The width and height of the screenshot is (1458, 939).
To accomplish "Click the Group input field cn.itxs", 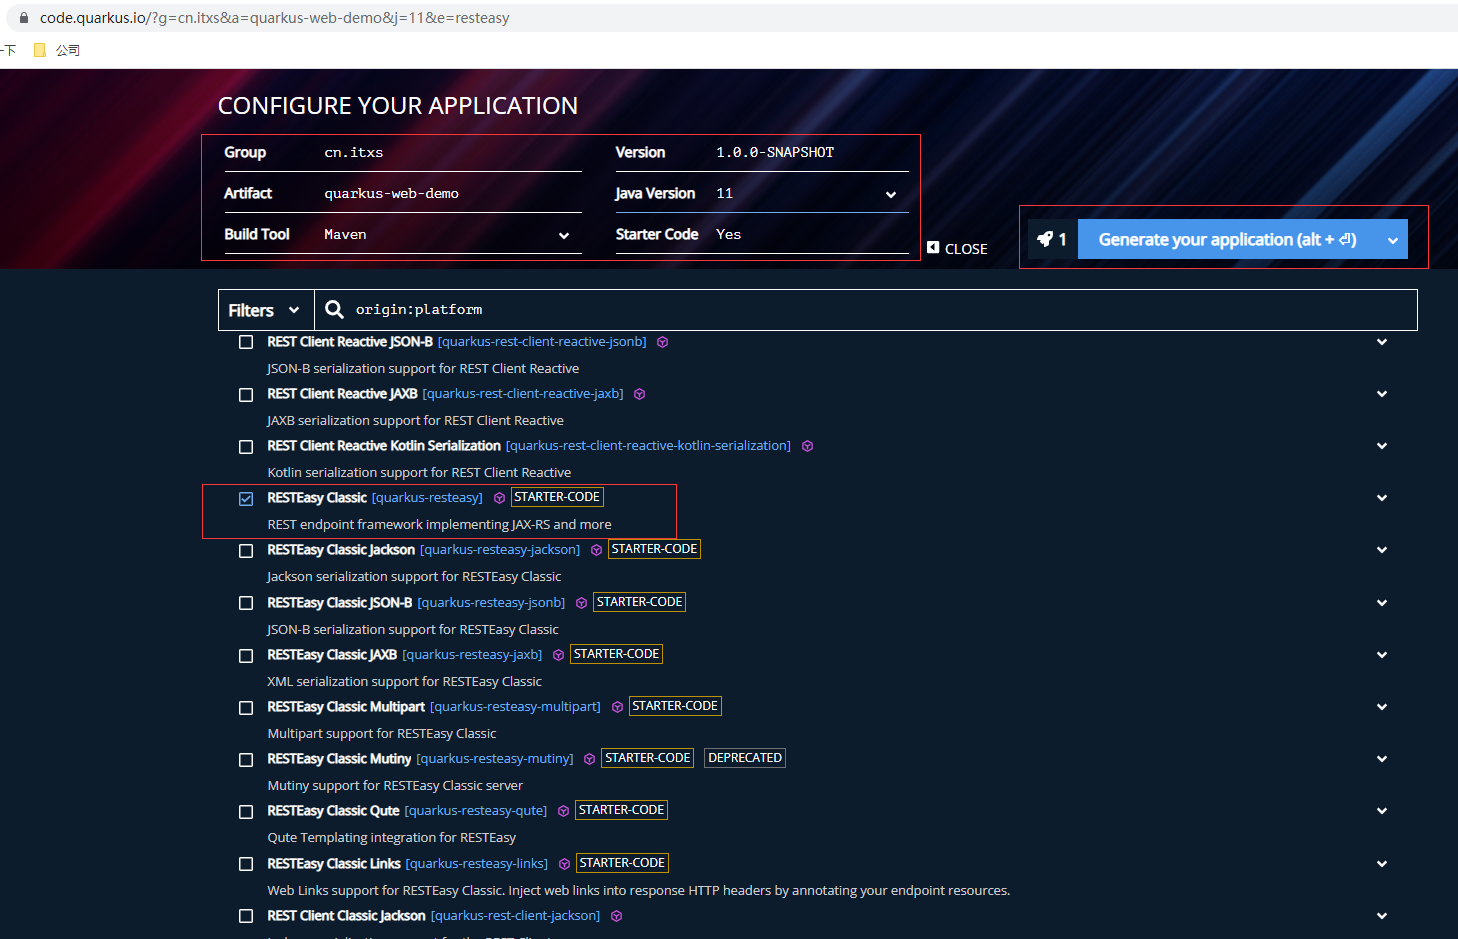I will [x=452, y=152].
